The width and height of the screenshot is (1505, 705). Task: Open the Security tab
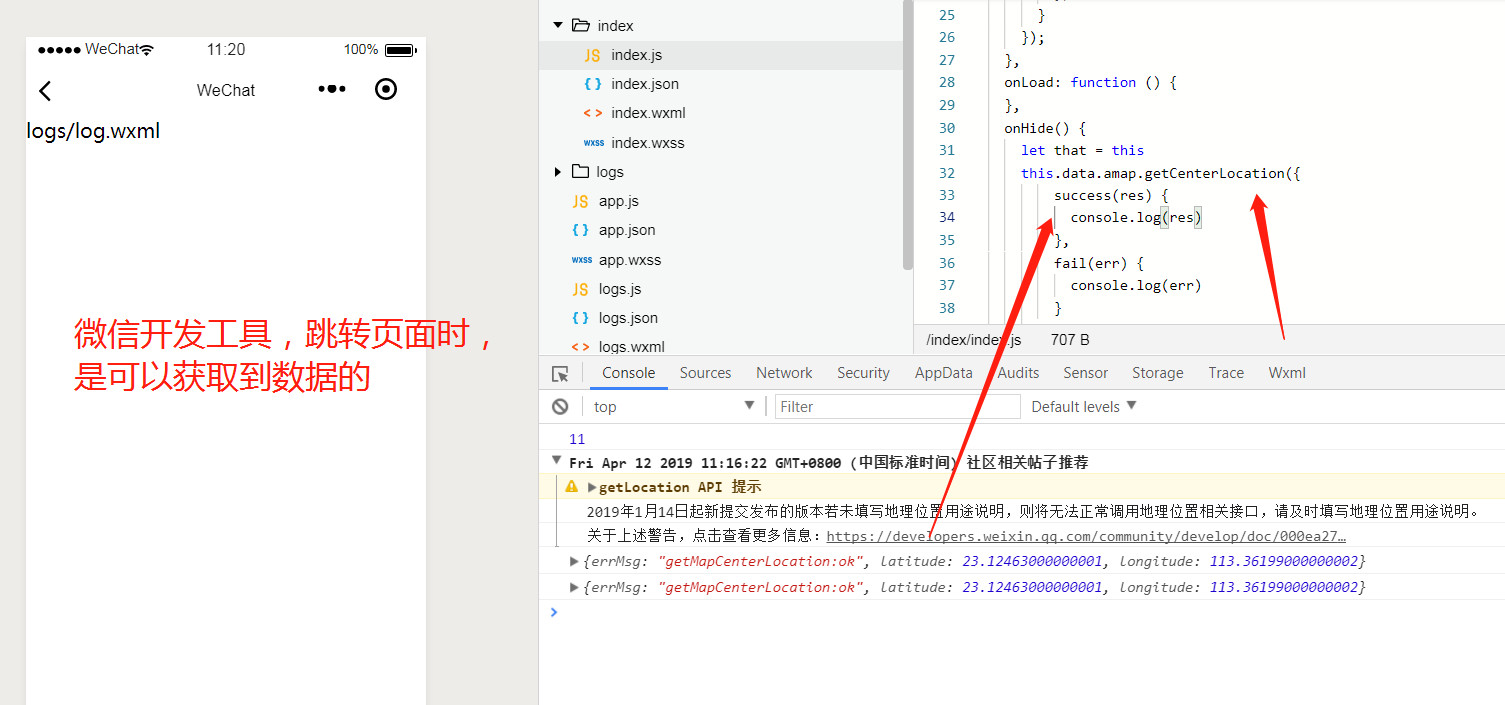point(863,373)
